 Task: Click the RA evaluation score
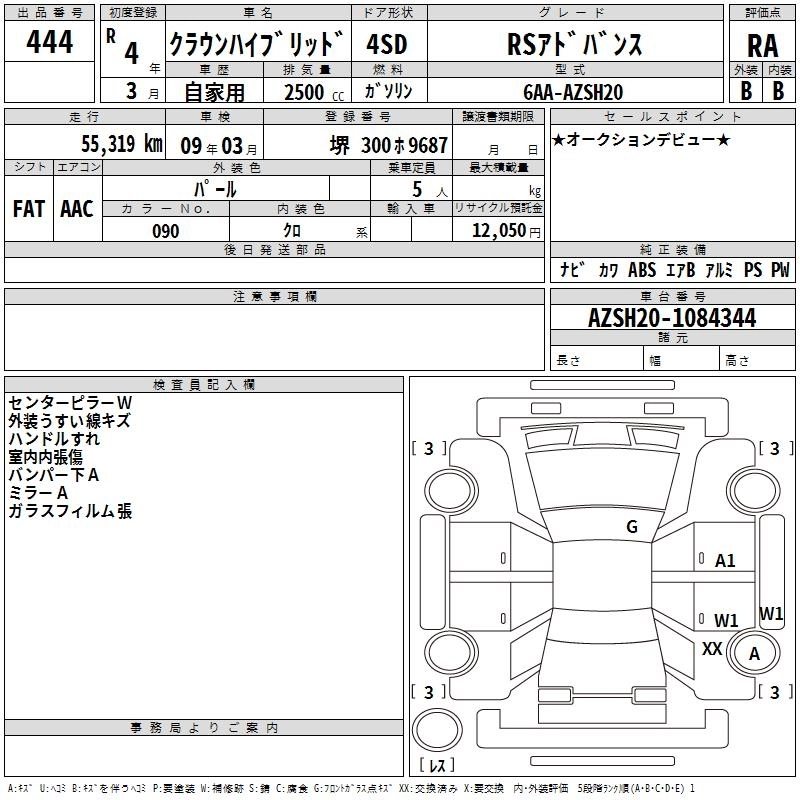[762, 44]
